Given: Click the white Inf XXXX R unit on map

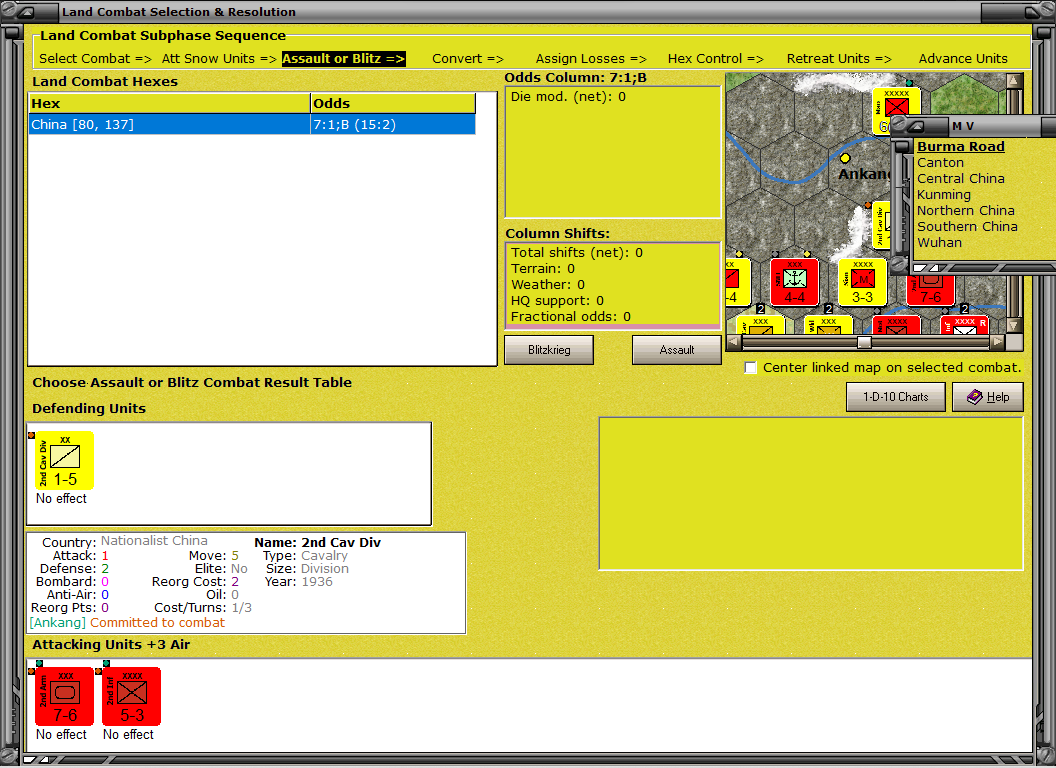Looking at the screenshot, I should [x=964, y=325].
